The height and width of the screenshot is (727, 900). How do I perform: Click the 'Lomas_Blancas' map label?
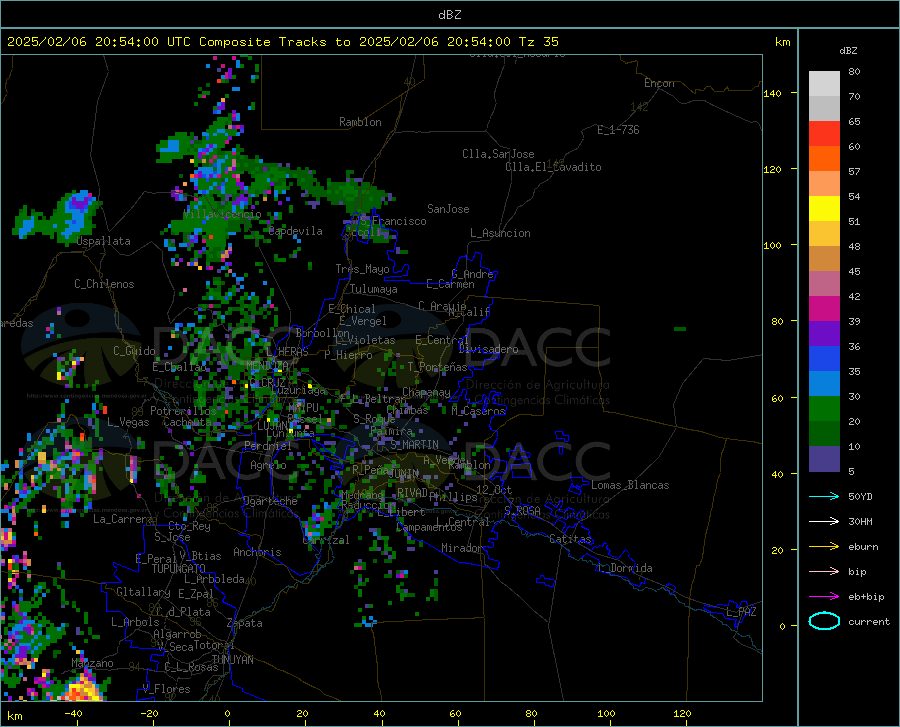(x=630, y=485)
